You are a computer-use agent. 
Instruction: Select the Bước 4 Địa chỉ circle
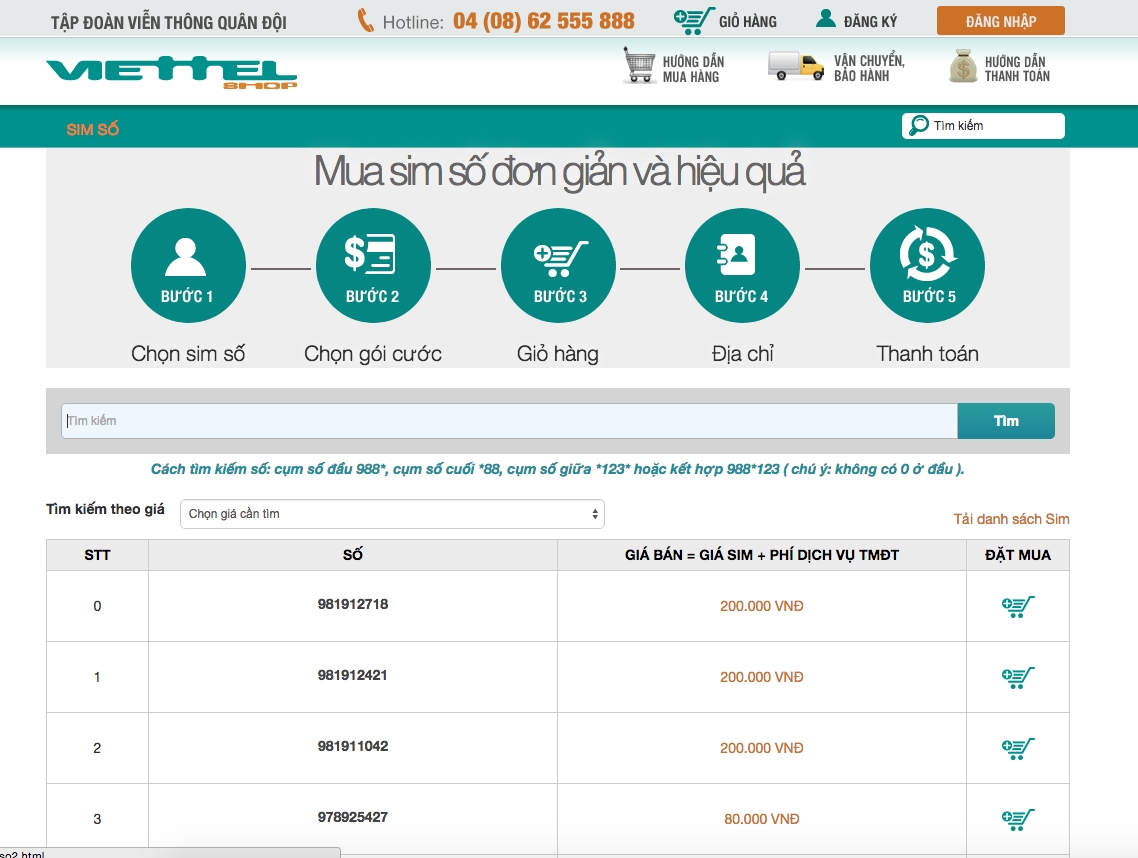coord(742,266)
